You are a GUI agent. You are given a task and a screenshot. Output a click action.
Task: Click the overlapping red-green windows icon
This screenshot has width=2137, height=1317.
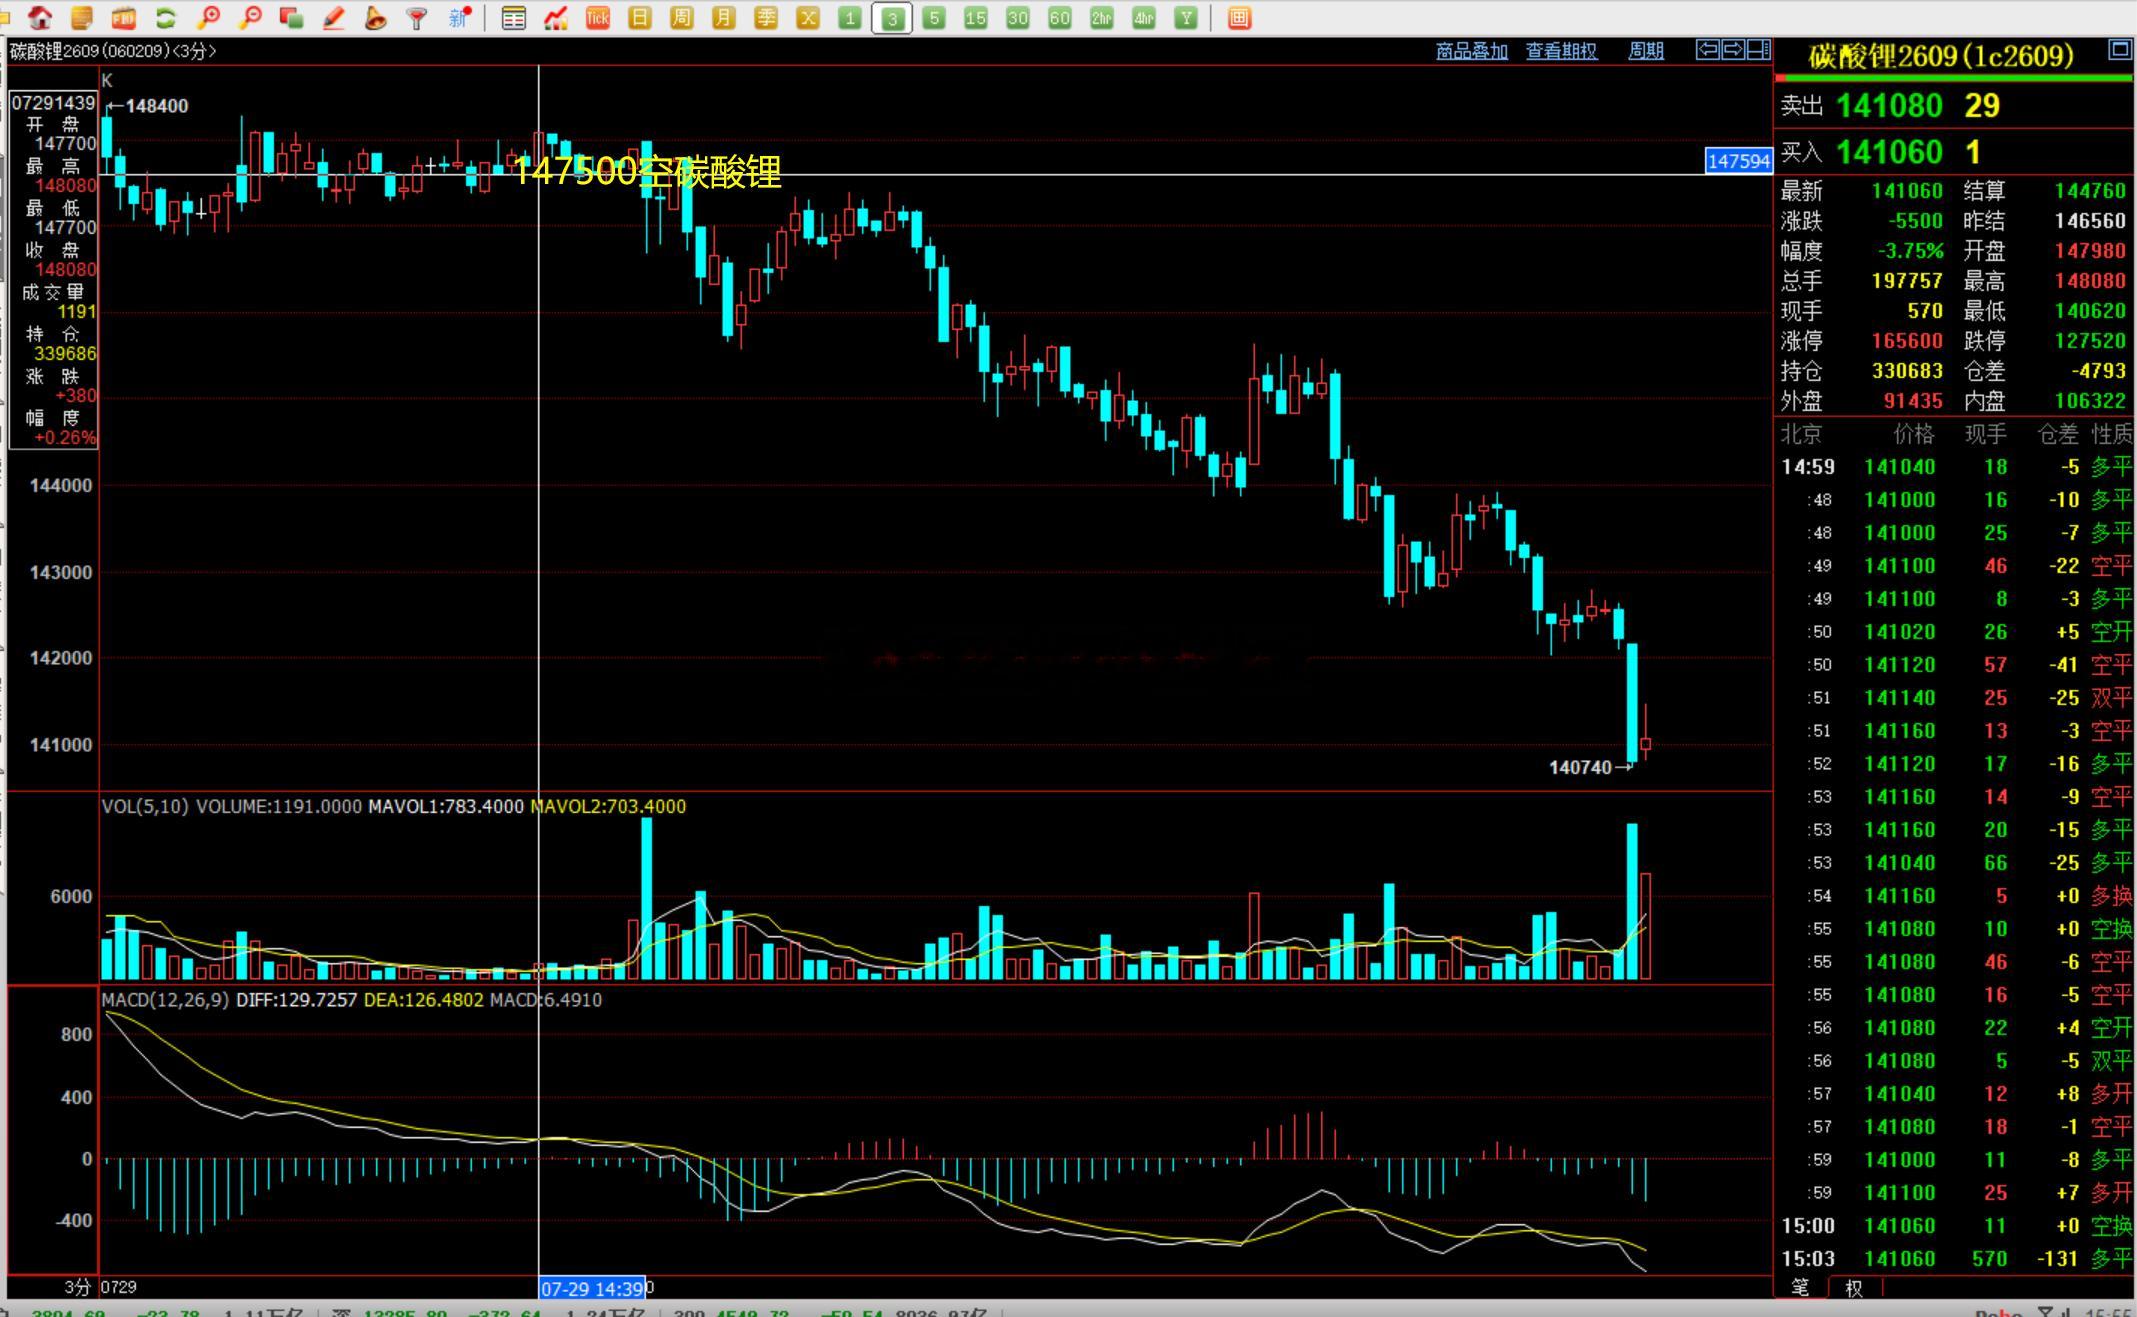(x=292, y=17)
